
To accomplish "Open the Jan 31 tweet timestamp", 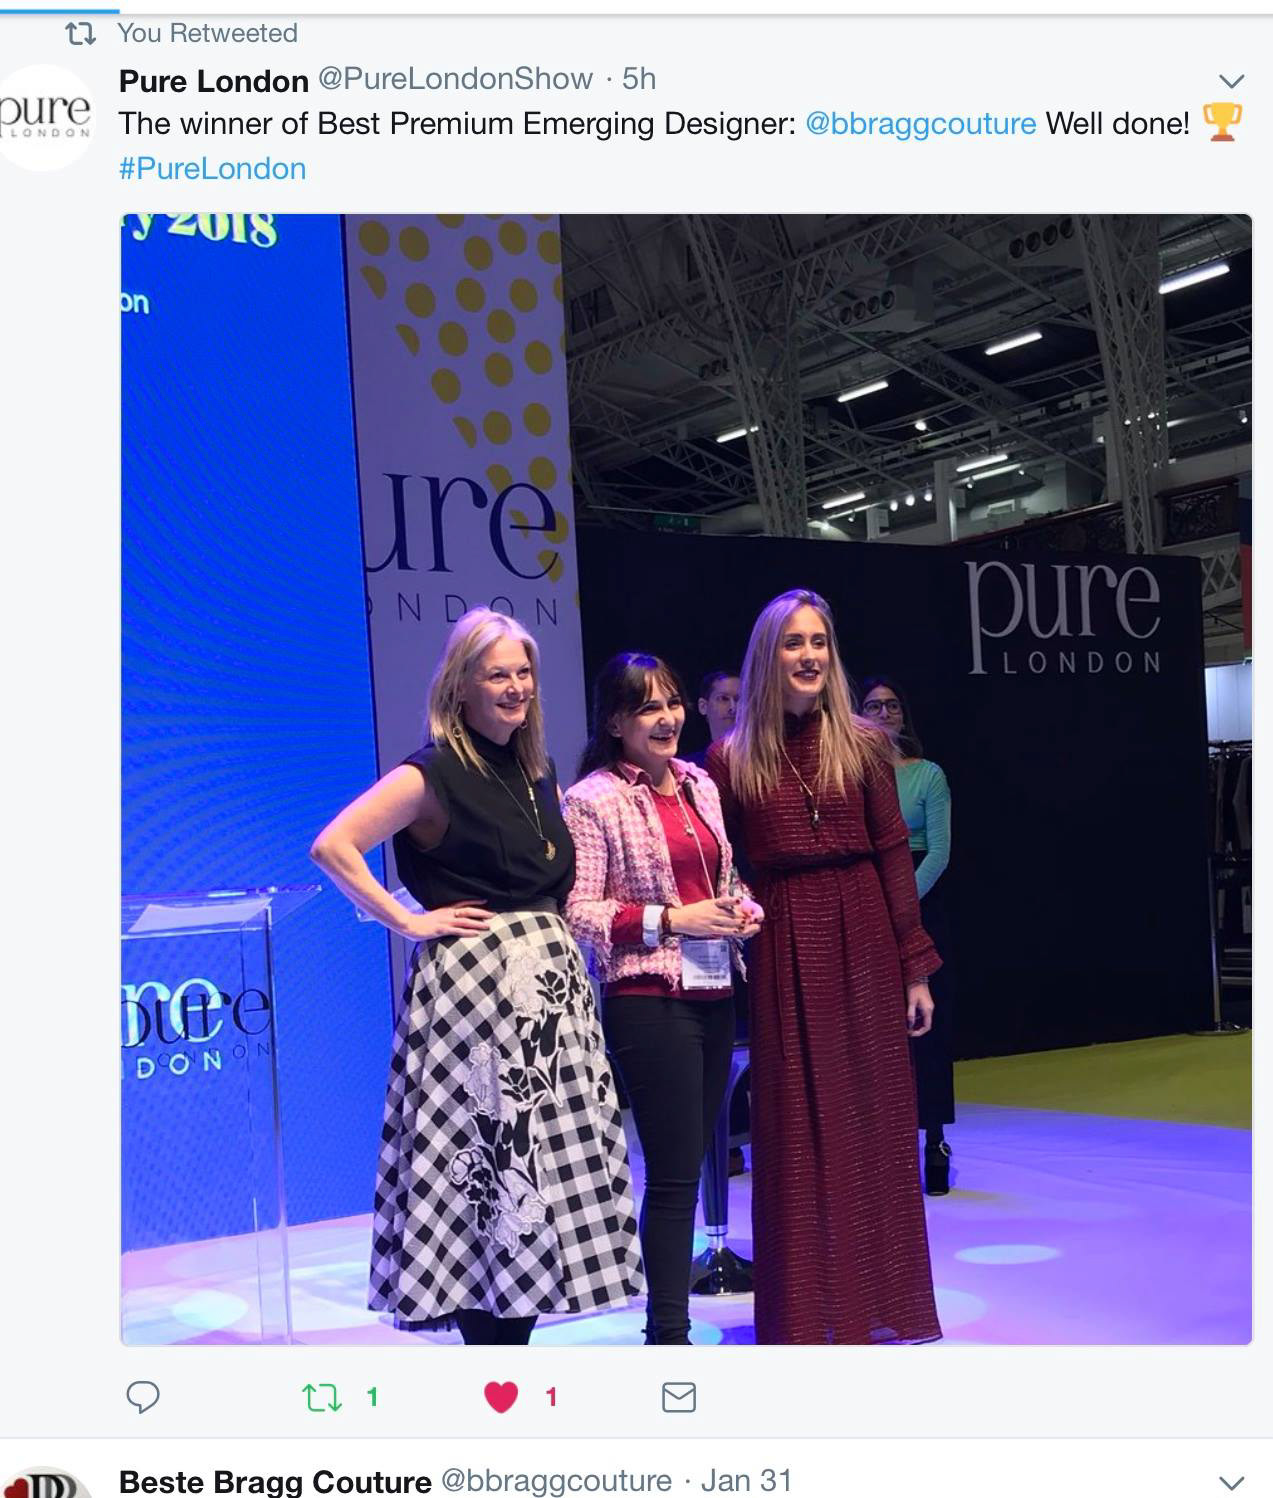I will 746,1481.
